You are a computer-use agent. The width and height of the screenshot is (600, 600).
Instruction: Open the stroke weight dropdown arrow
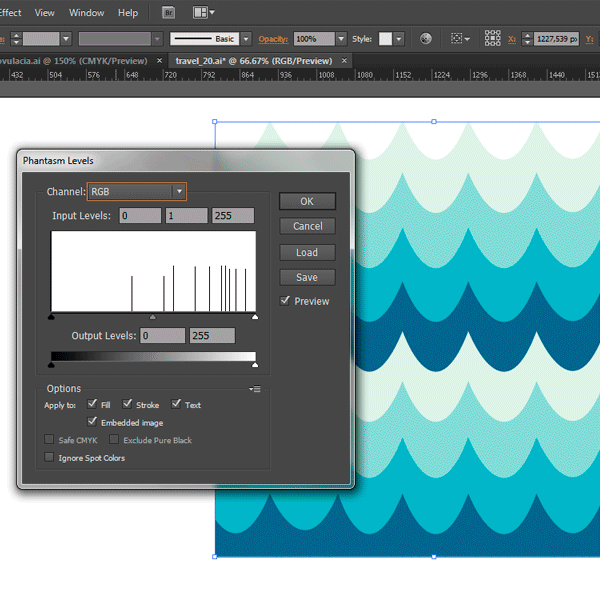click(66, 39)
